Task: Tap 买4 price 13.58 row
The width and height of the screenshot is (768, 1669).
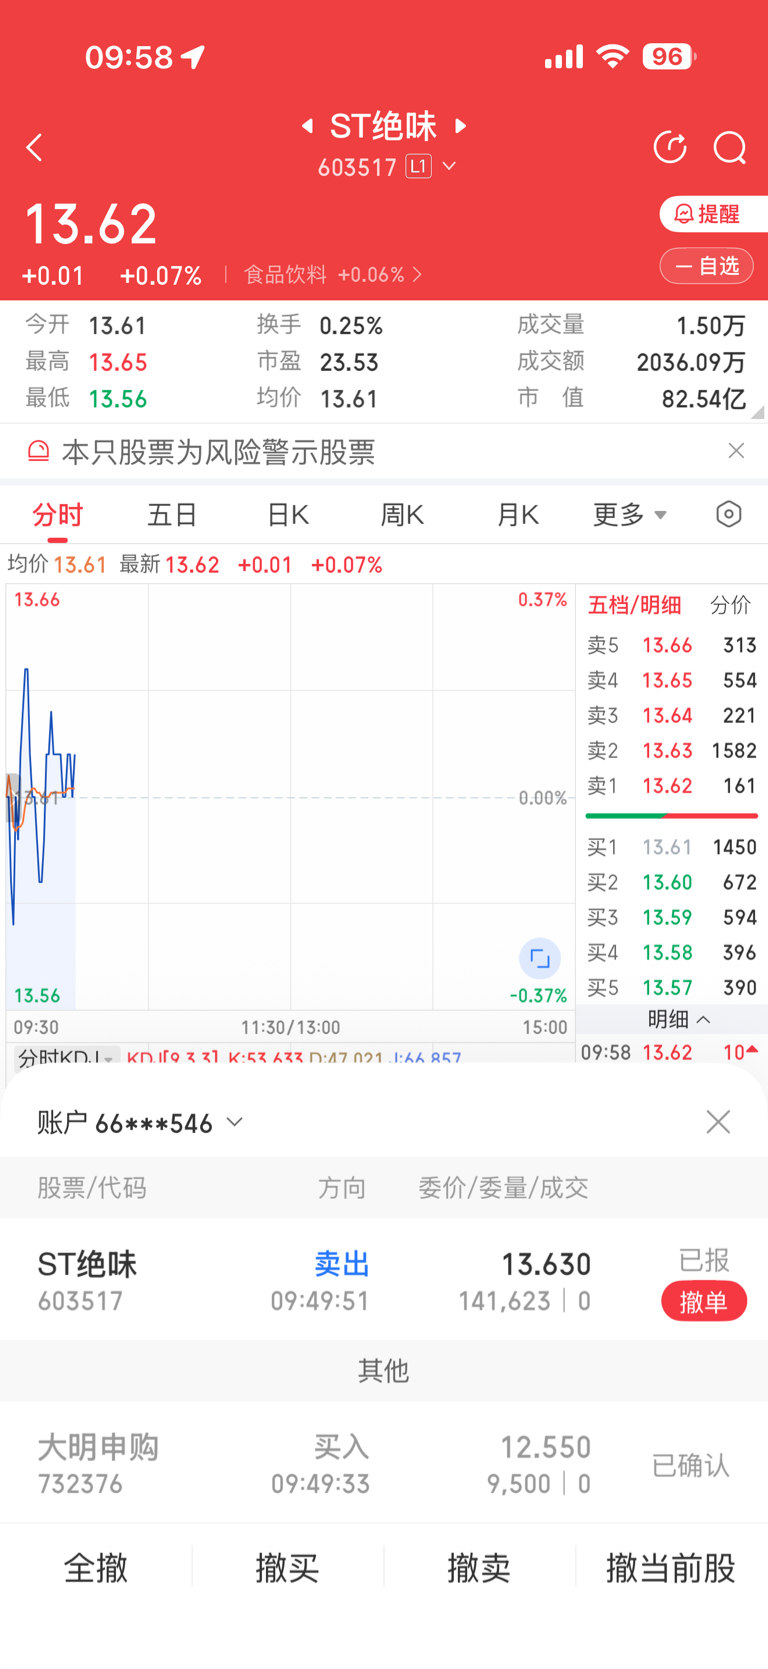Action: pyautogui.click(x=672, y=952)
